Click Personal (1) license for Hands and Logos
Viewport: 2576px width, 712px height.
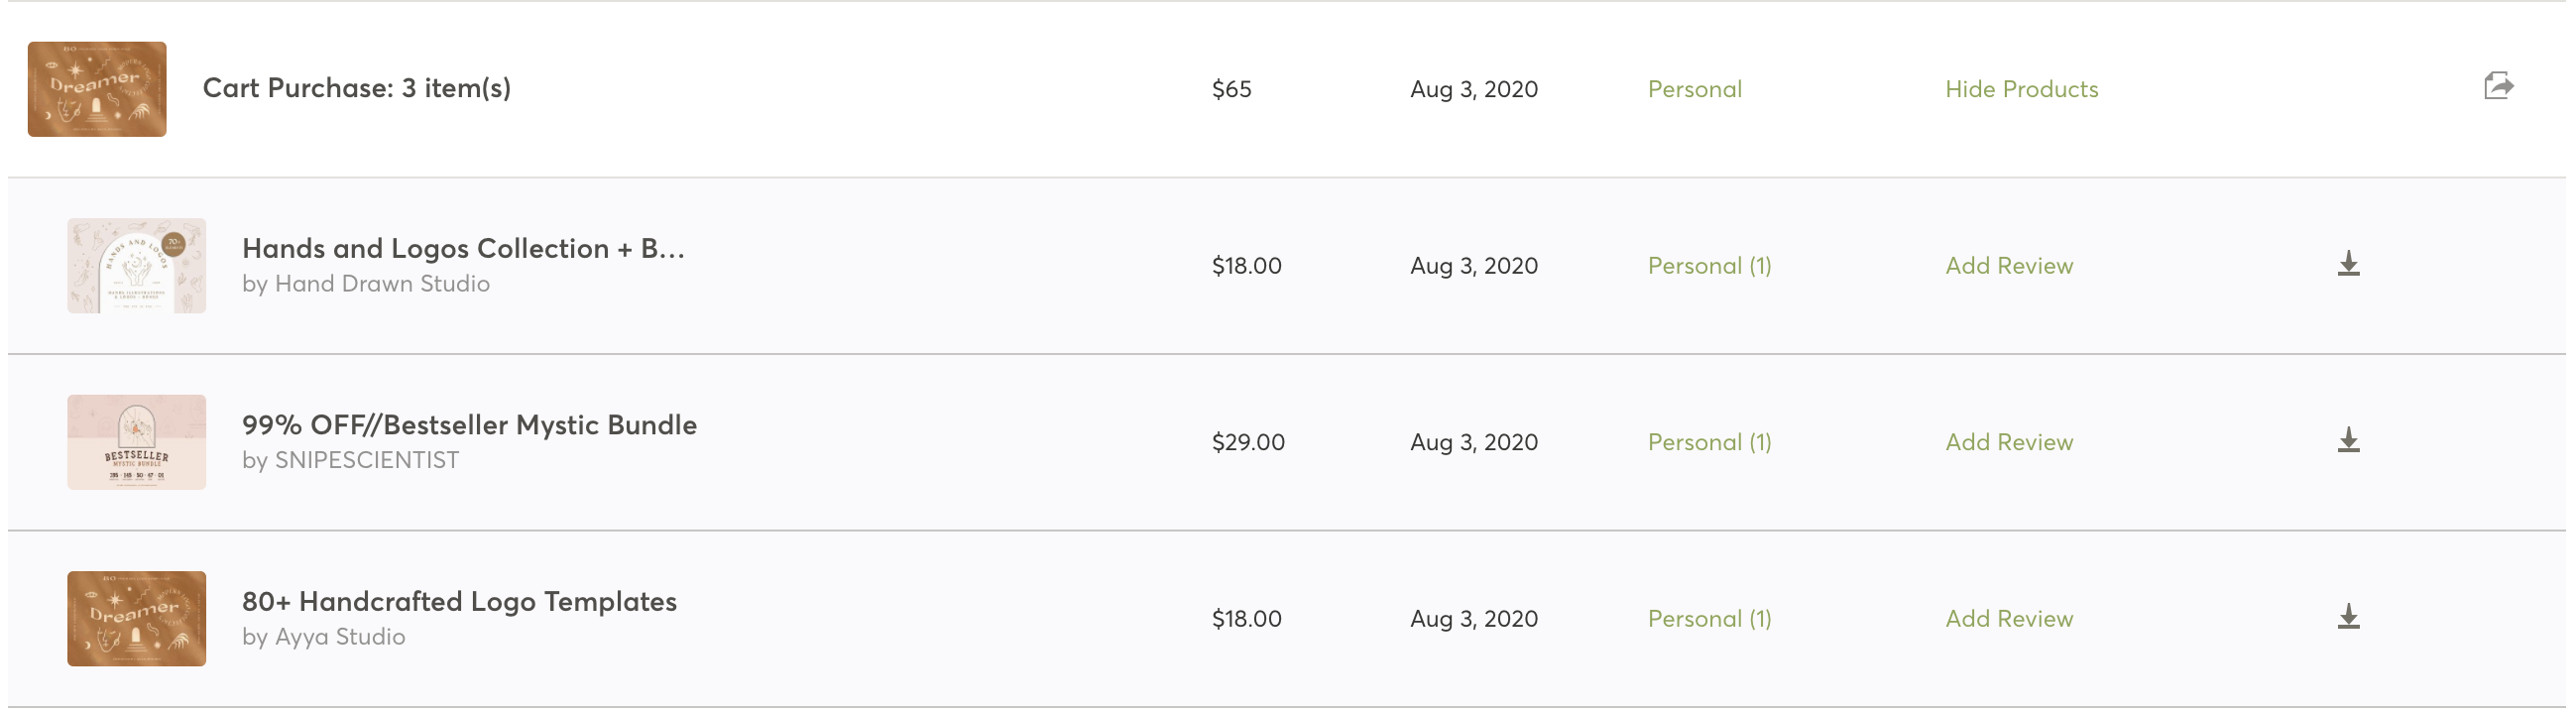tap(1709, 266)
